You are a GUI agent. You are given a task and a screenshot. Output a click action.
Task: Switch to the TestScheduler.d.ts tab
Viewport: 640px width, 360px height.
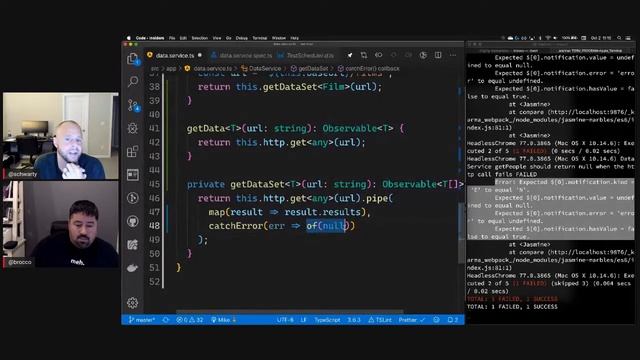[x=306, y=55]
